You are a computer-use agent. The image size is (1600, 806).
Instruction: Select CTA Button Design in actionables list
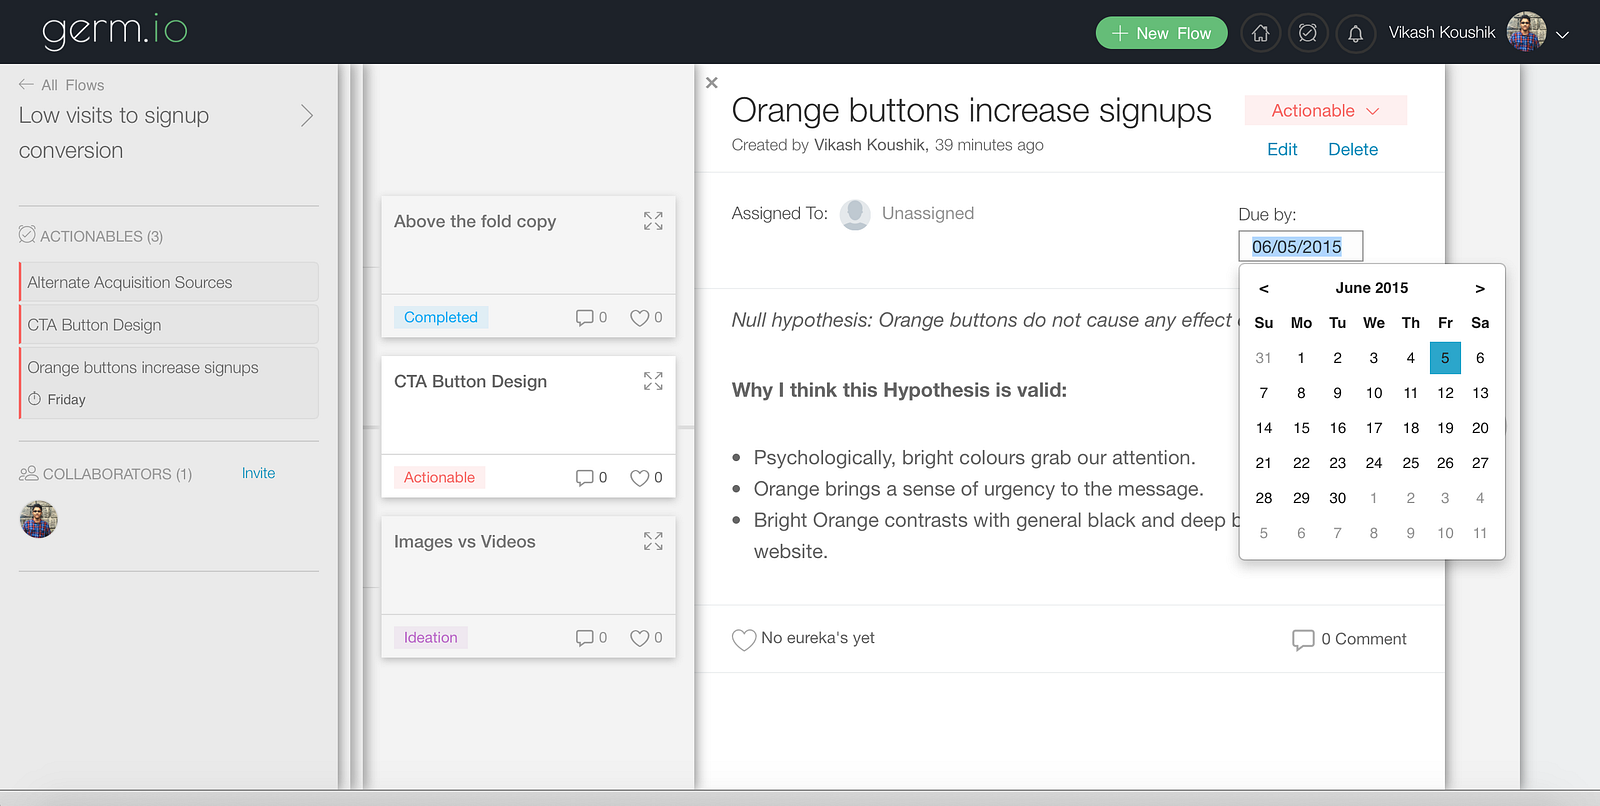click(169, 325)
